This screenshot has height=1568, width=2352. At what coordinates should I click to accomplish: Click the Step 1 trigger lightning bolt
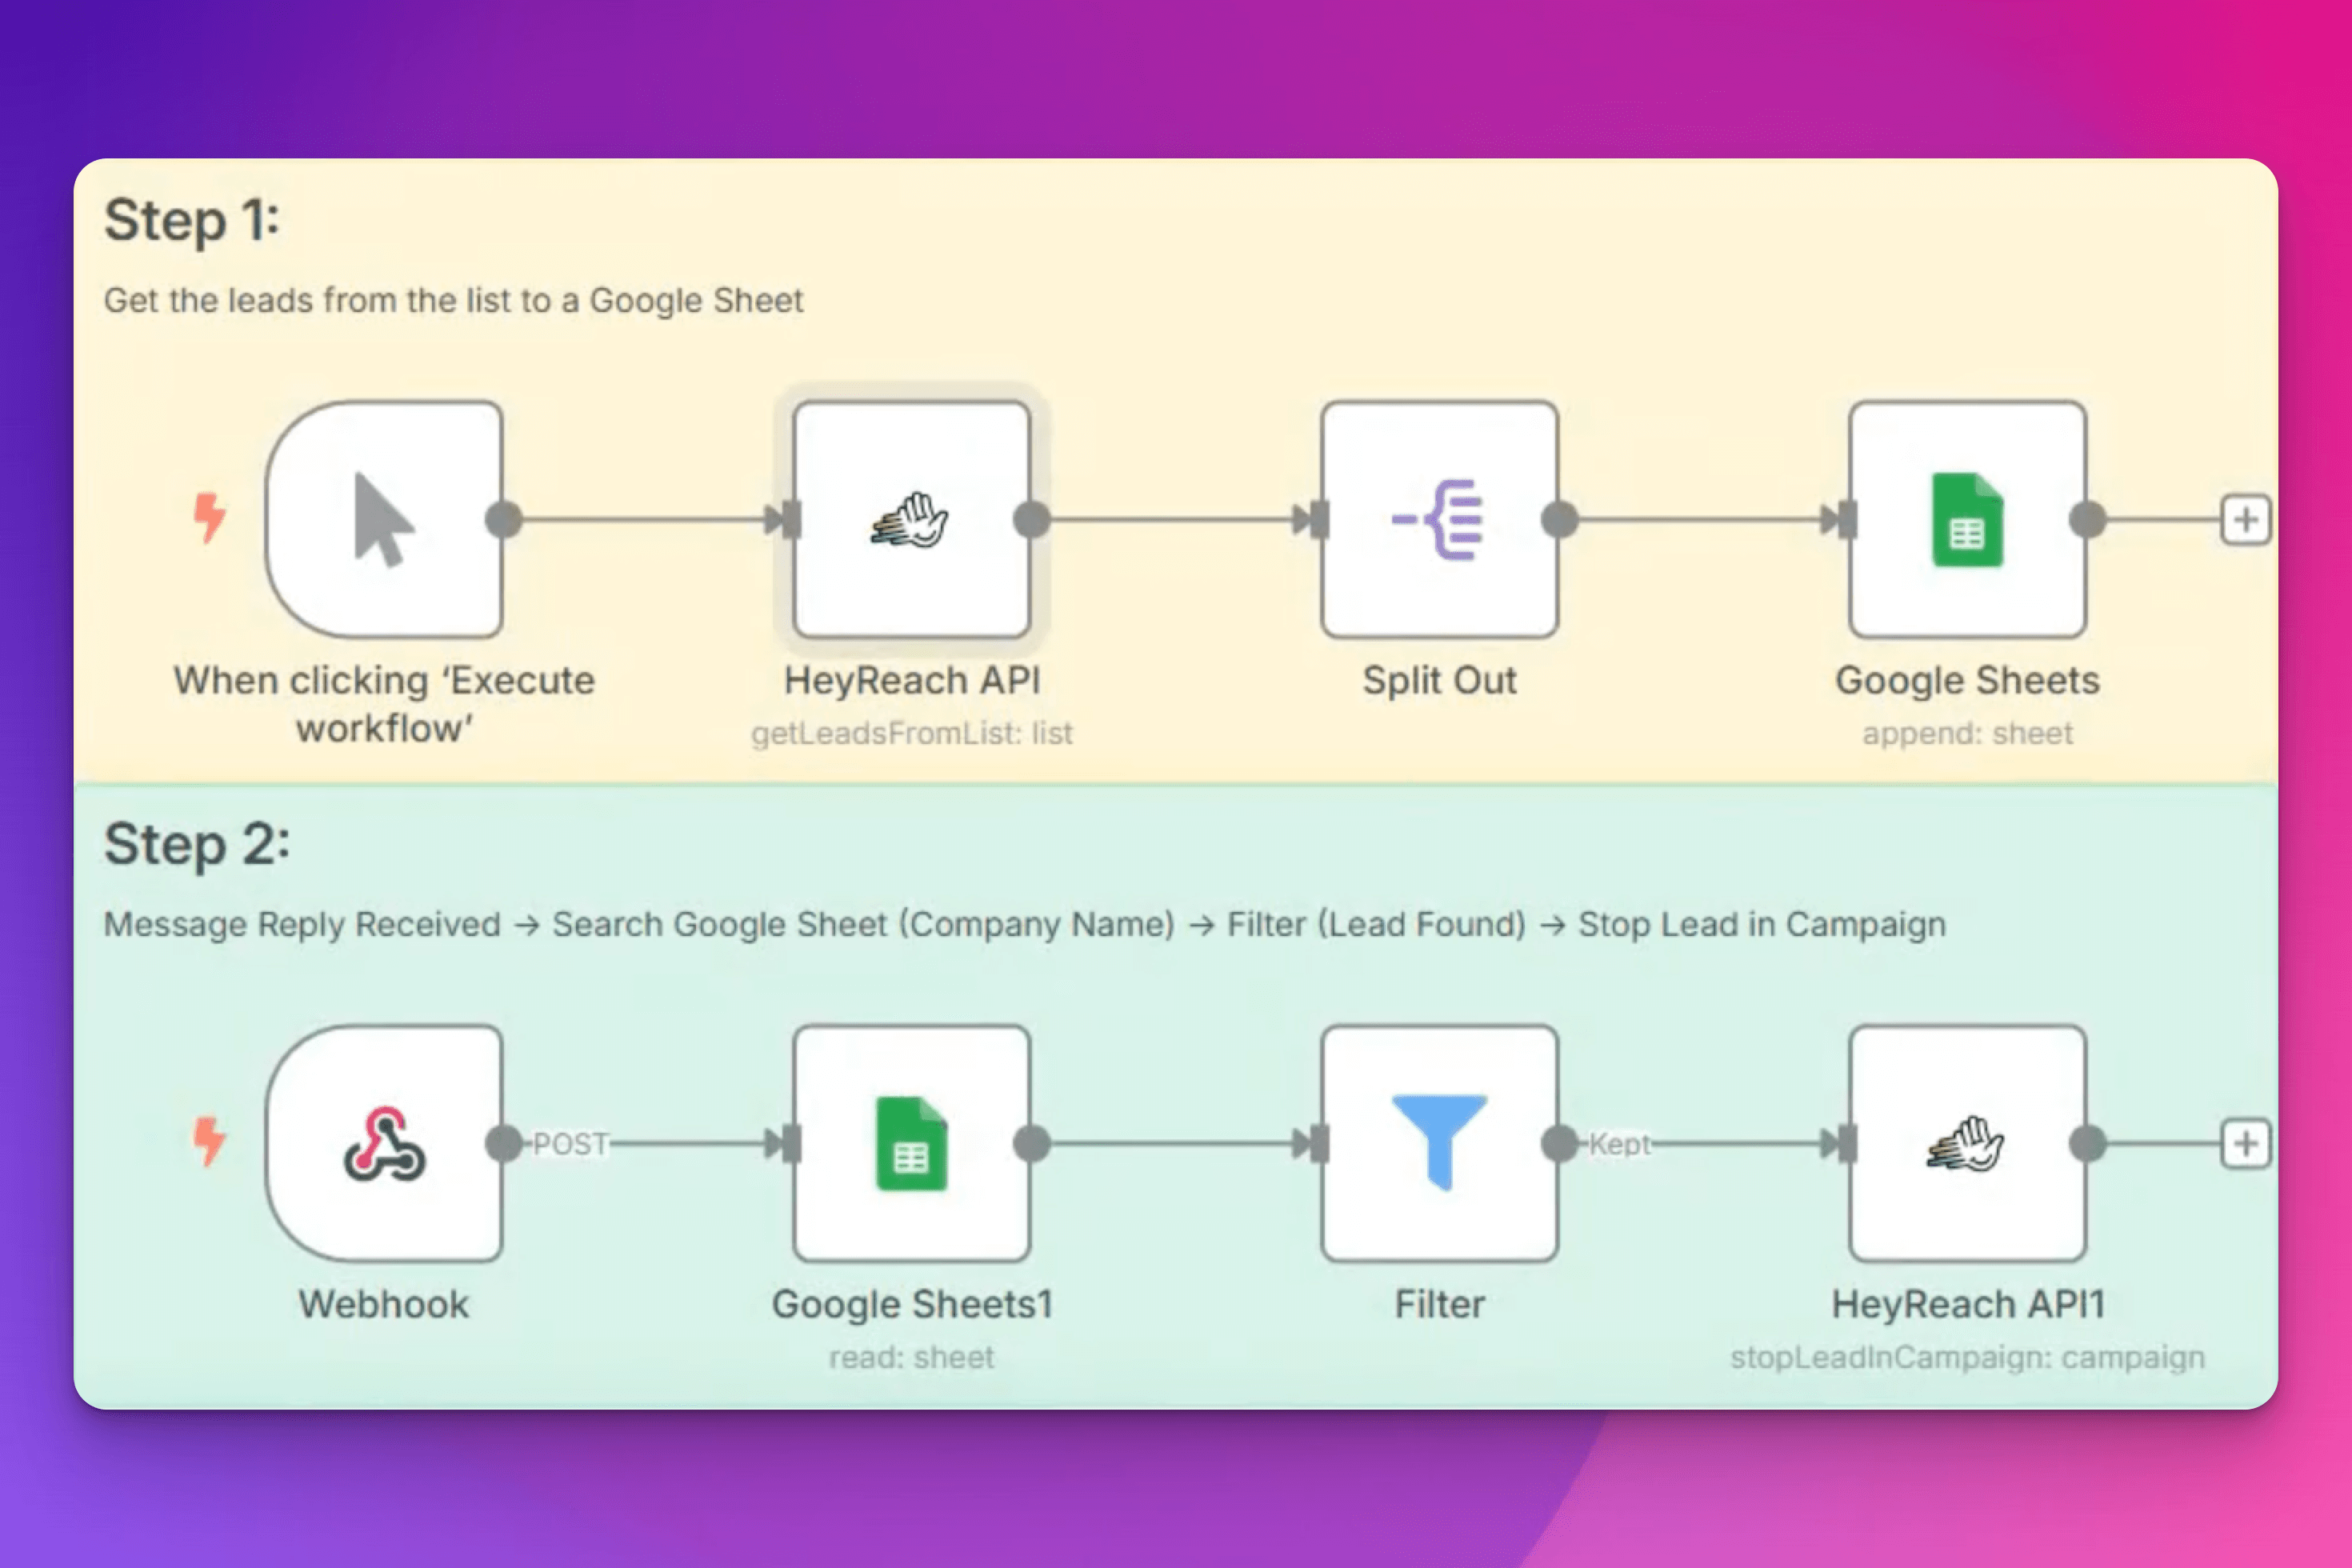coord(209,517)
